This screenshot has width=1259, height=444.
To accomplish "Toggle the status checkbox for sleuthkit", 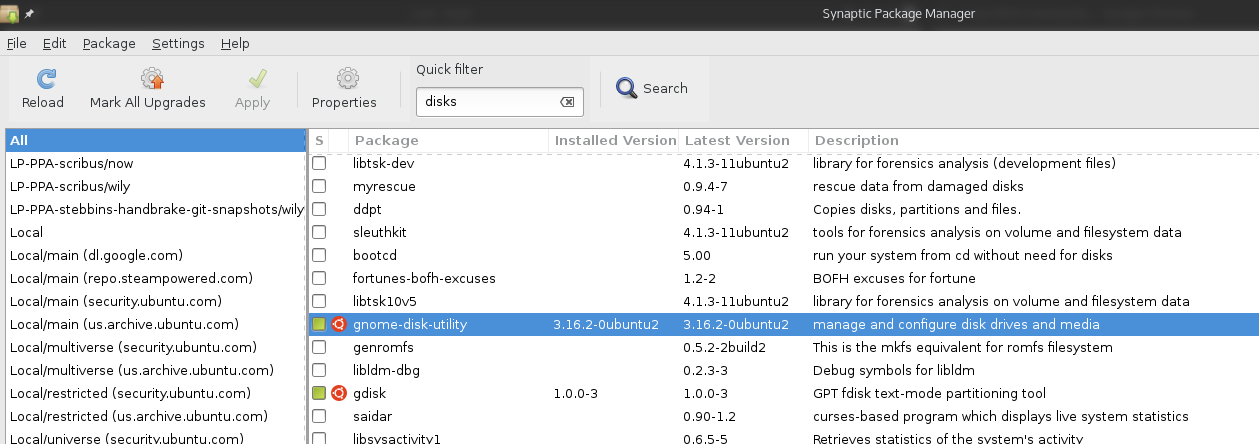I will tap(319, 232).
